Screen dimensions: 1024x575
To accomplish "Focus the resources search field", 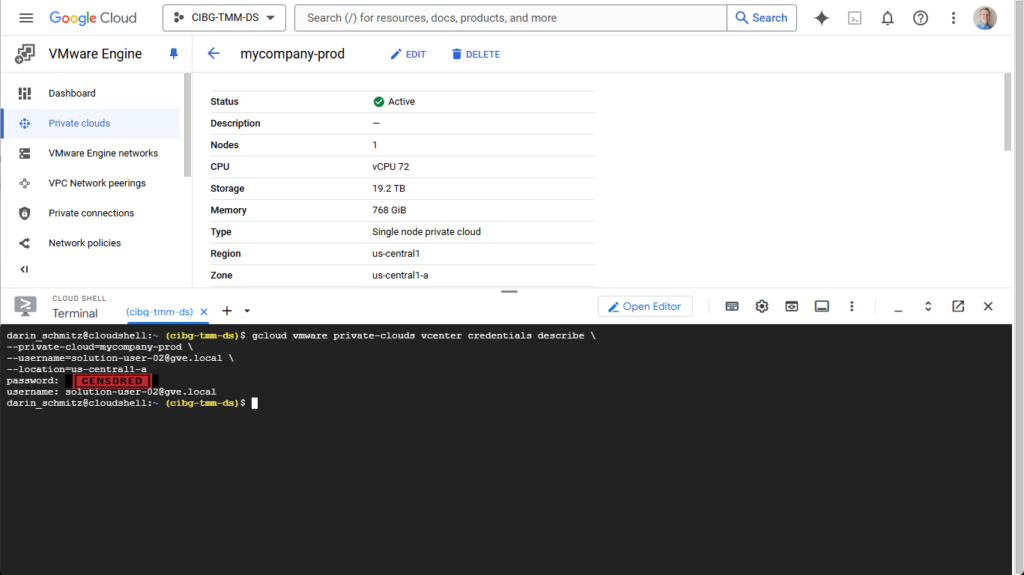I will pyautogui.click(x=510, y=18).
